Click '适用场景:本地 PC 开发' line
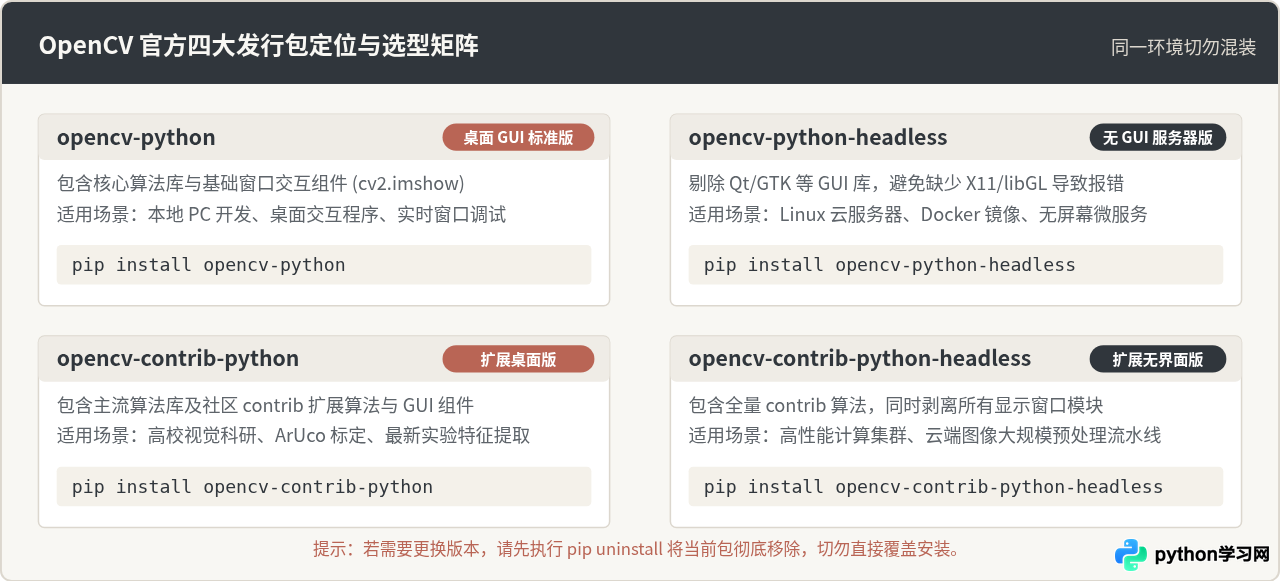The image size is (1280, 582). [x=282, y=214]
